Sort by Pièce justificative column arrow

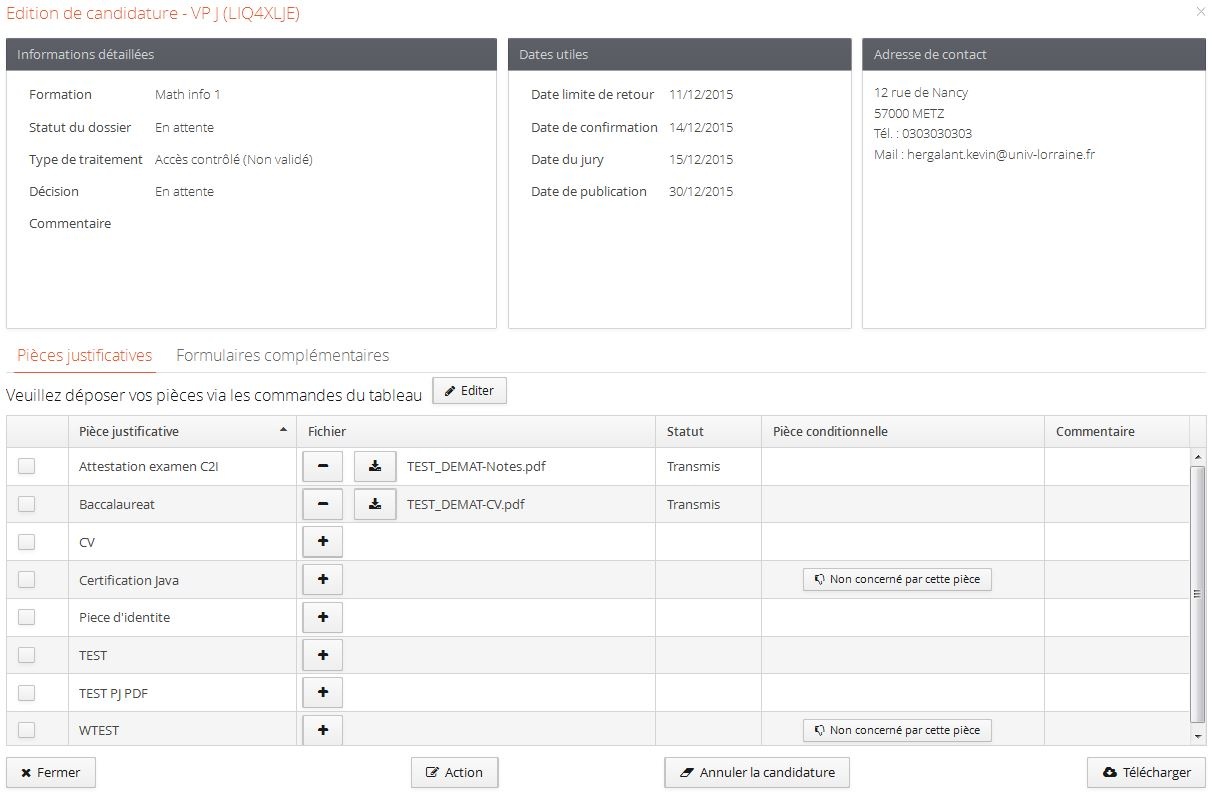pyautogui.click(x=283, y=430)
